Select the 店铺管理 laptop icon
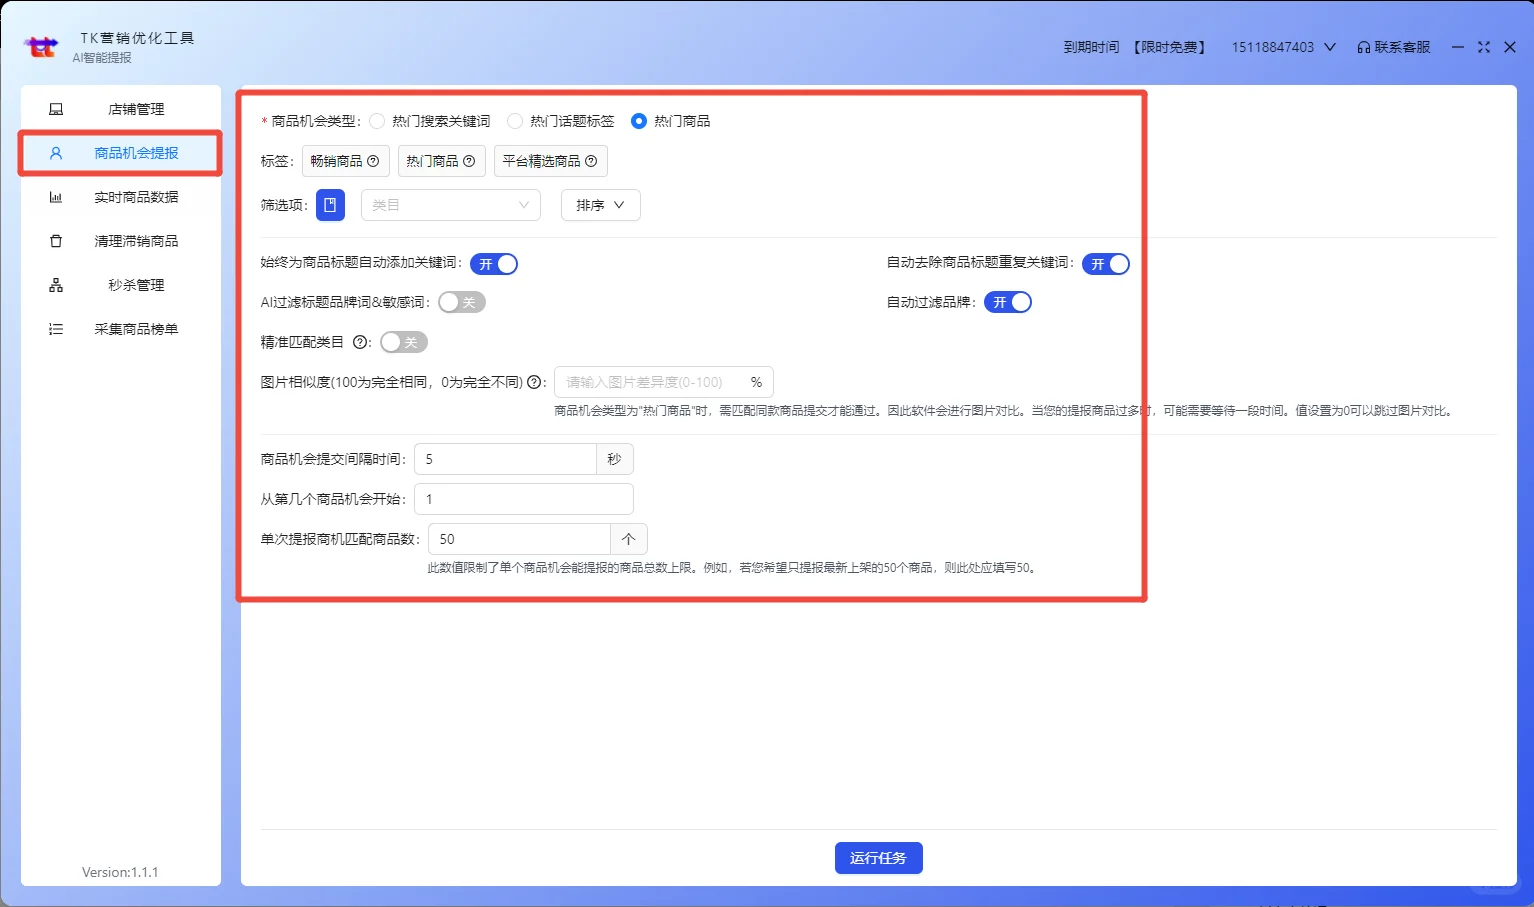The width and height of the screenshot is (1534, 907). click(56, 108)
